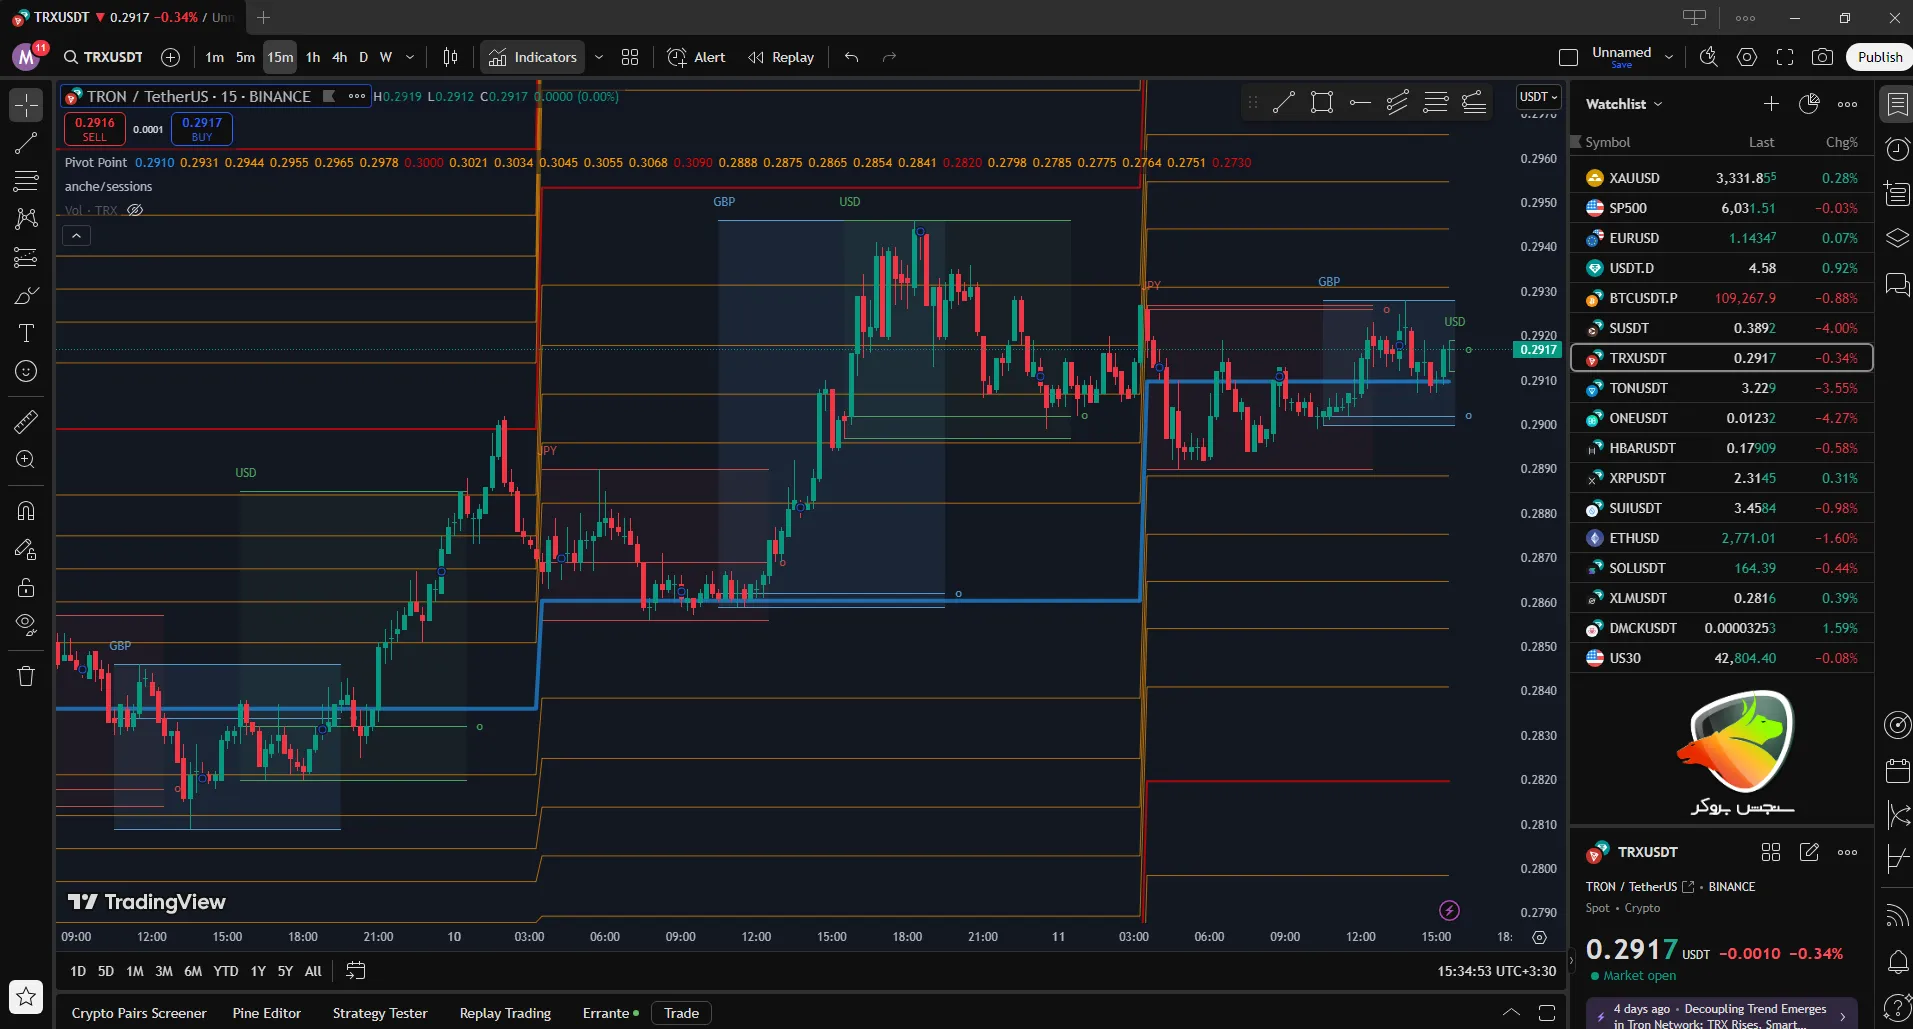The image size is (1913, 1029).
Task: Toggle lock all drawings icon
Action: coord(26,587)
